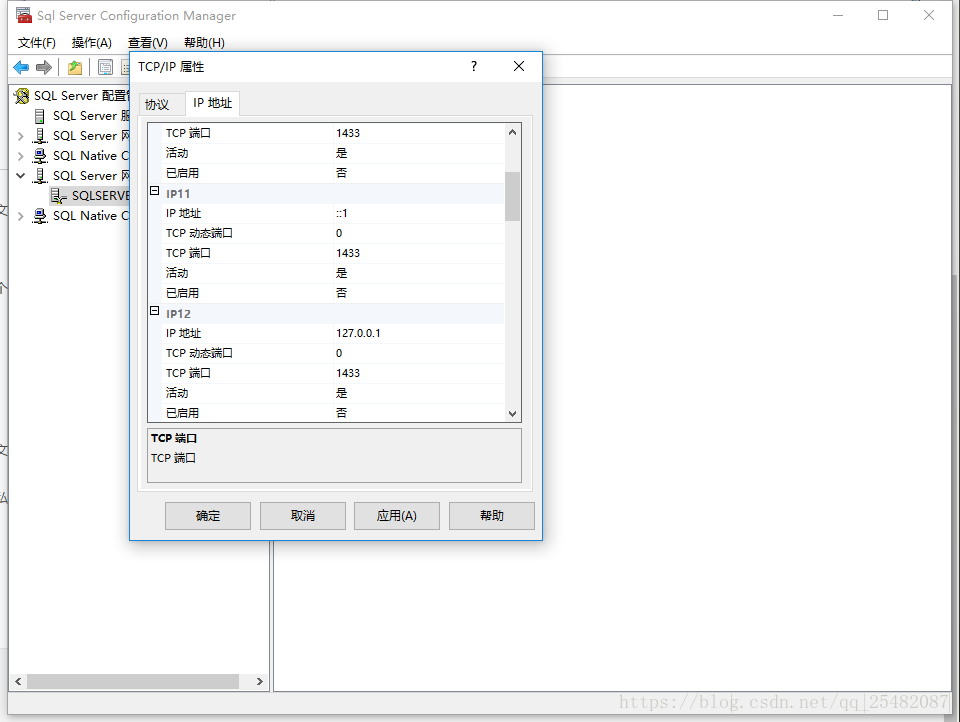The width and height of the screenshot is (960, 722).
Task: Collapse the IP12 section
Action: click(155, 310)
